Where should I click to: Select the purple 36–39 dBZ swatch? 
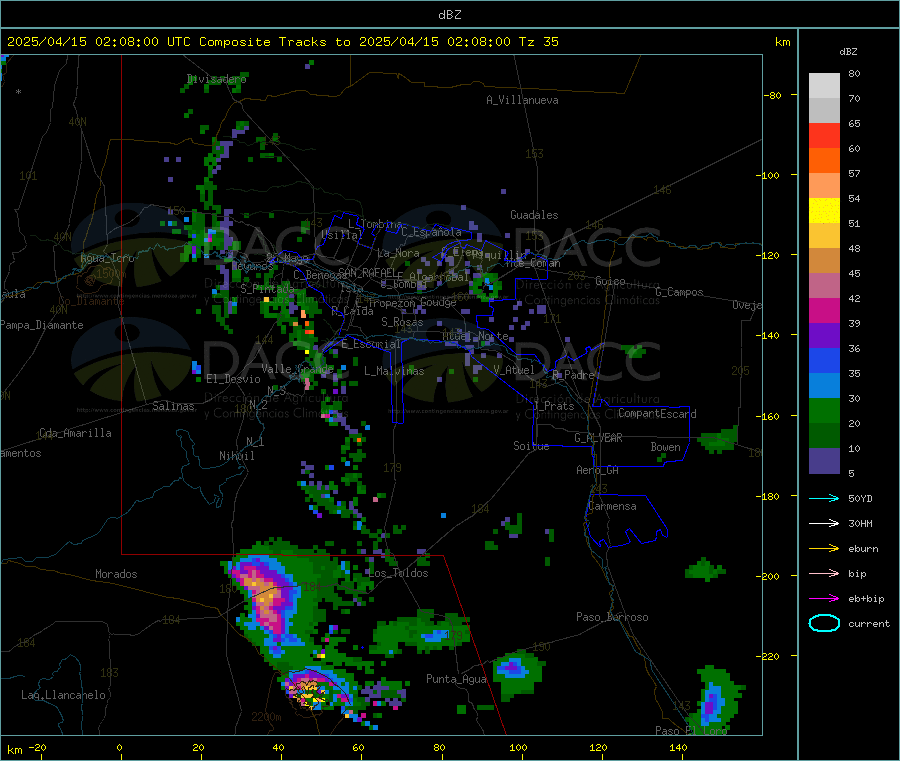point(824,336)
